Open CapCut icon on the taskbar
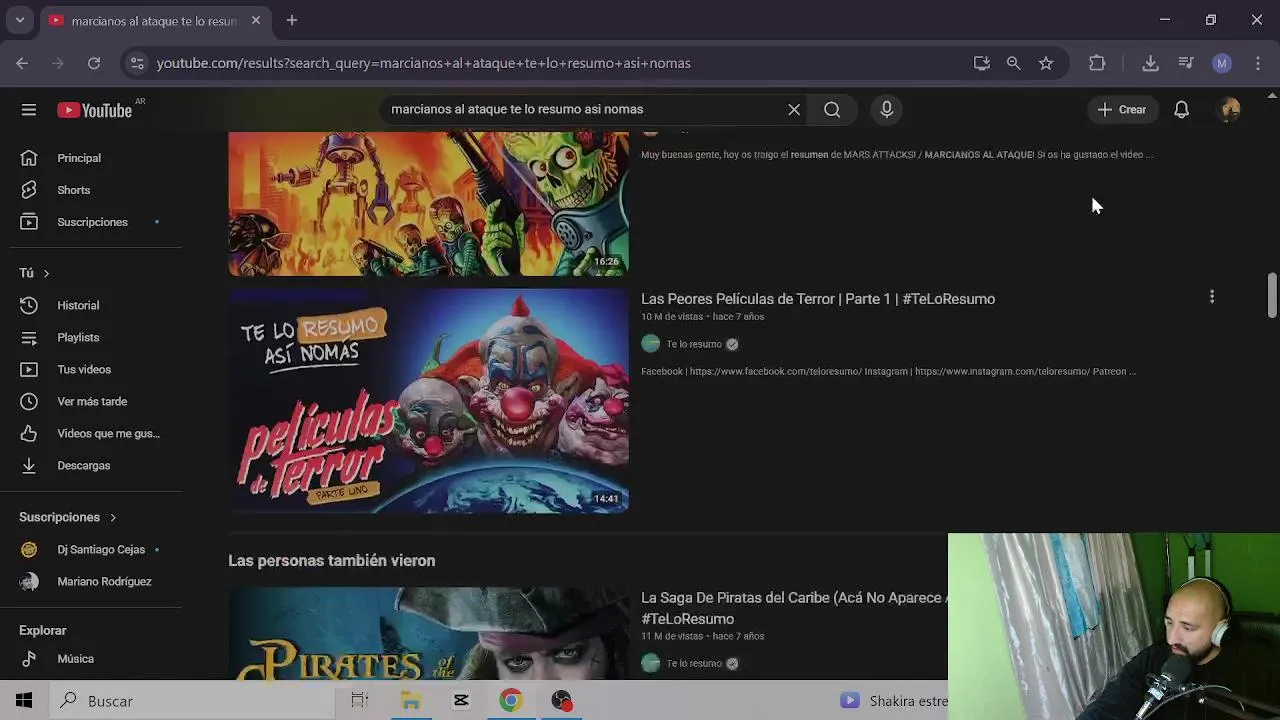Screen dimensions: 1280x720 click(x=461, y=701)
